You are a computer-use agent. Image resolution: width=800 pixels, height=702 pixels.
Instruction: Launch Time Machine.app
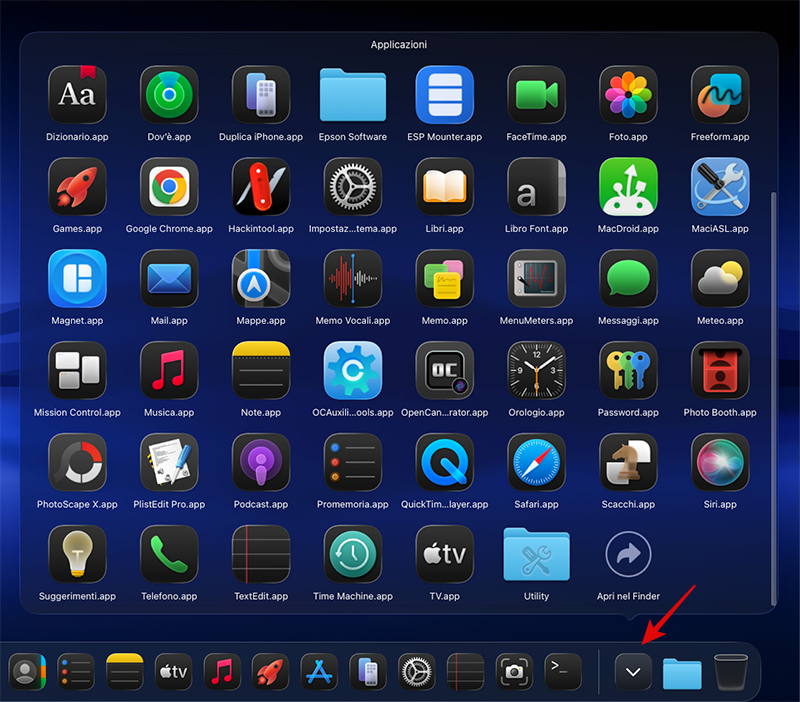tap(353, 554)
